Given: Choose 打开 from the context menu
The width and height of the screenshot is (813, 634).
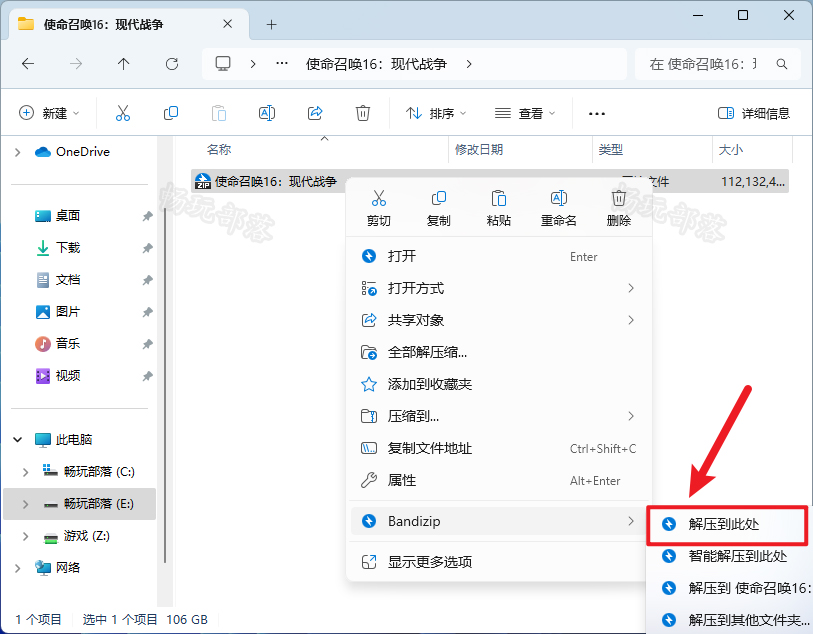Looking at the screenshot, I should click(498, 256).
